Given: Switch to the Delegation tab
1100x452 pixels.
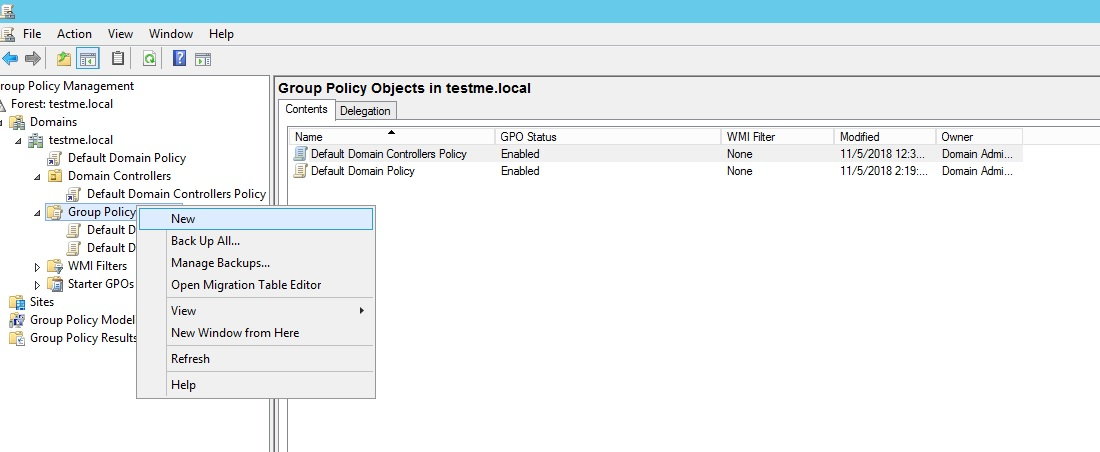Looking at the screenshot, I should (365, 111).
